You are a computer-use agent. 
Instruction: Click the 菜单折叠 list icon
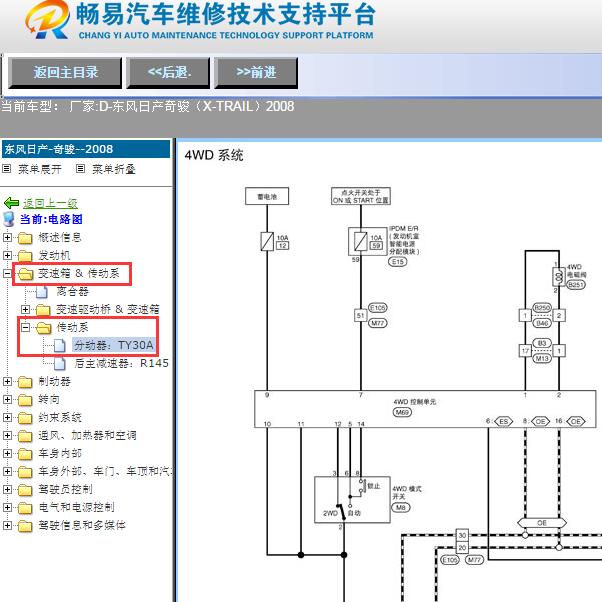pos(80,169)
